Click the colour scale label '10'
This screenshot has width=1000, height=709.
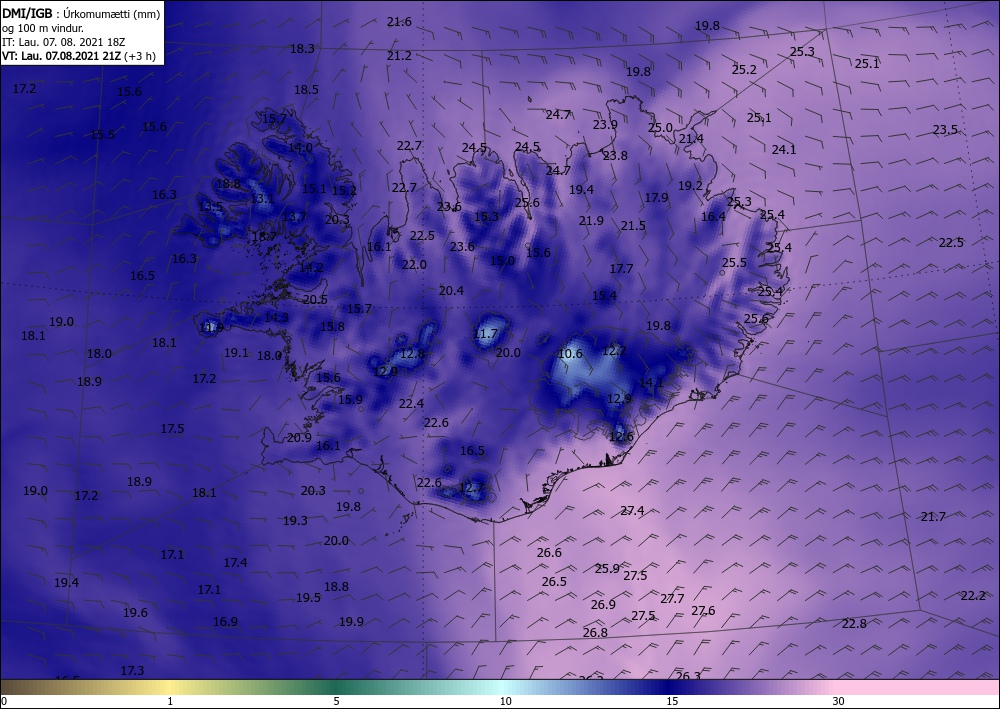click(x=505, y=701)
